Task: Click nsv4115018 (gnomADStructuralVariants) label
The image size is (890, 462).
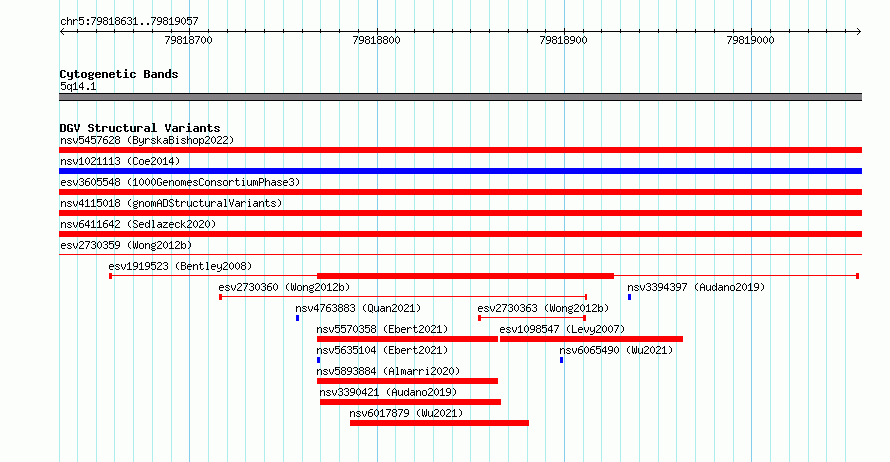Action: click(171, 203)
